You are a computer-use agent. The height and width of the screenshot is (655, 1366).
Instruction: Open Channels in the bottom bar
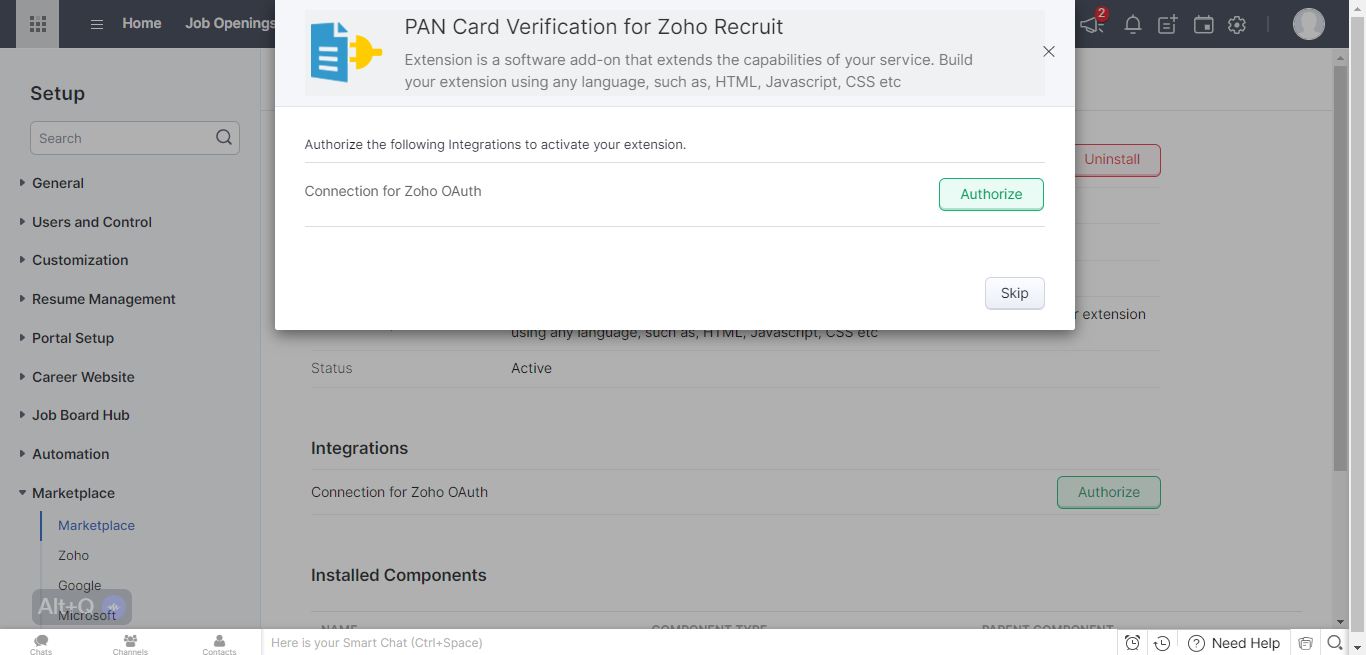pyautogui.click(x=130, y=644)
